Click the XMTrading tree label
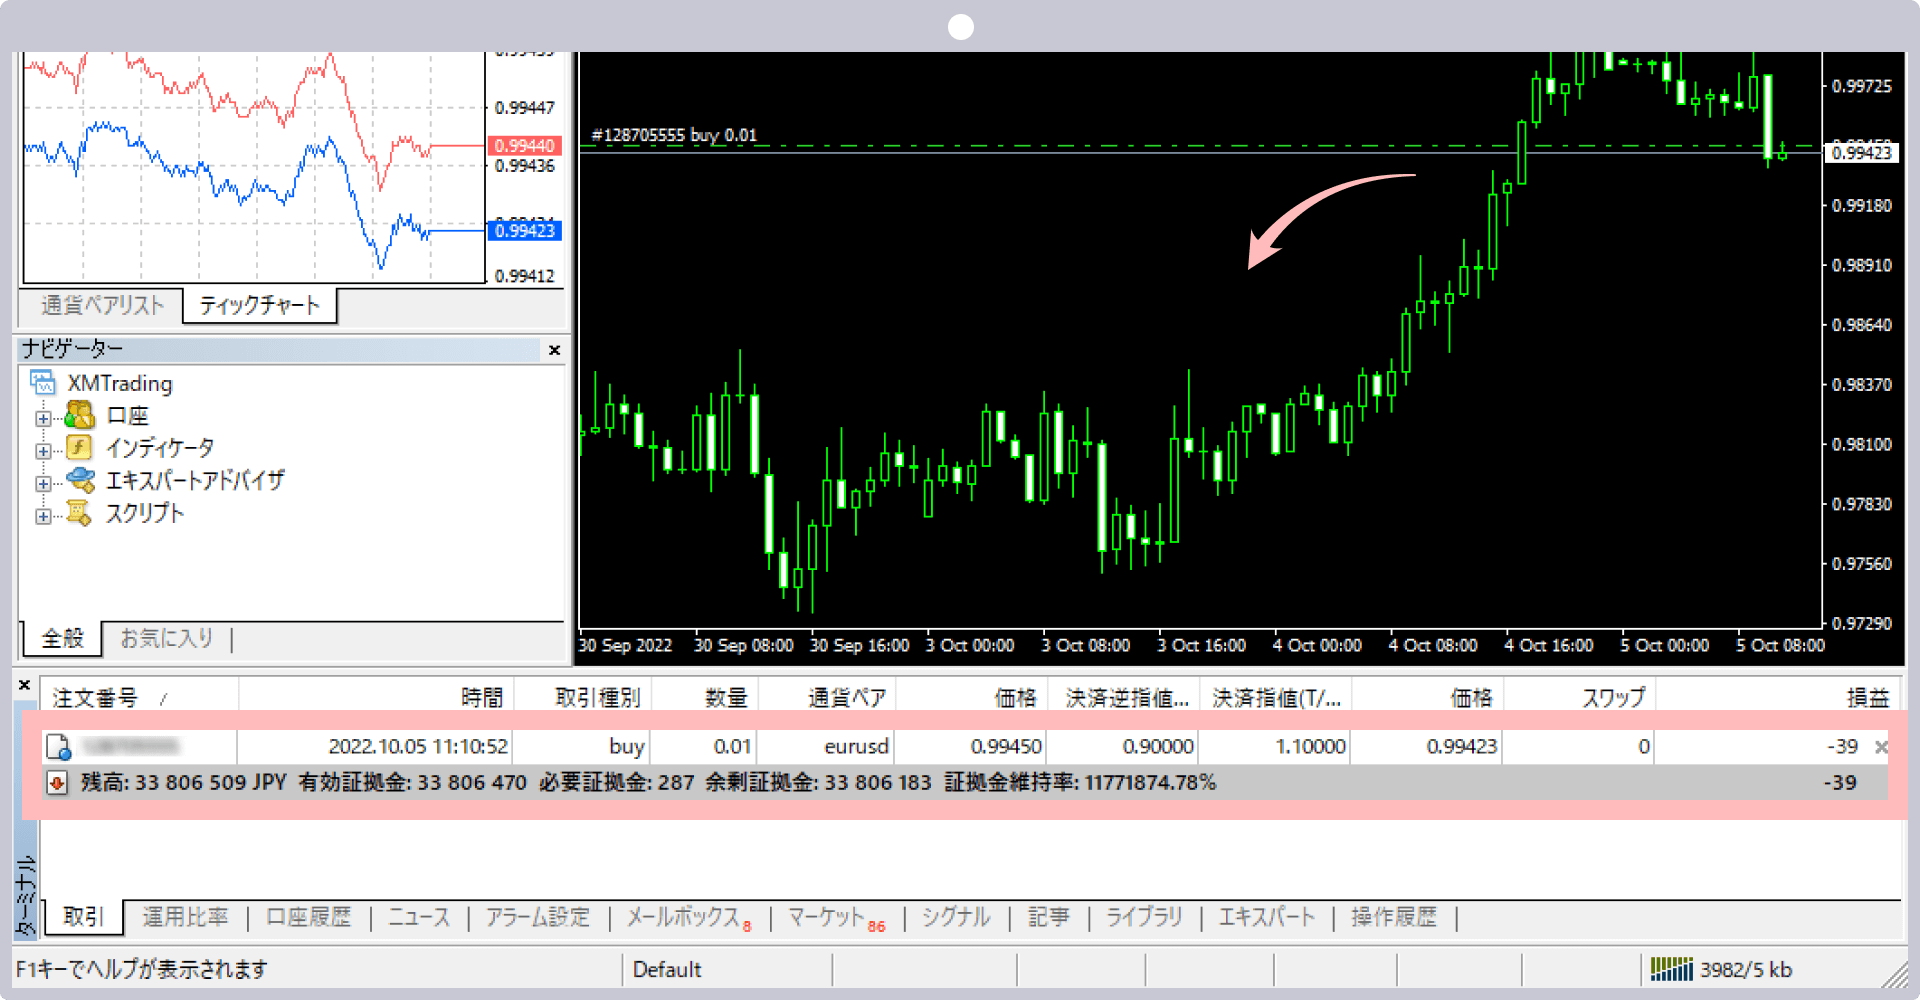This screenshot has width=1920, height=1000. click(120, 384)
